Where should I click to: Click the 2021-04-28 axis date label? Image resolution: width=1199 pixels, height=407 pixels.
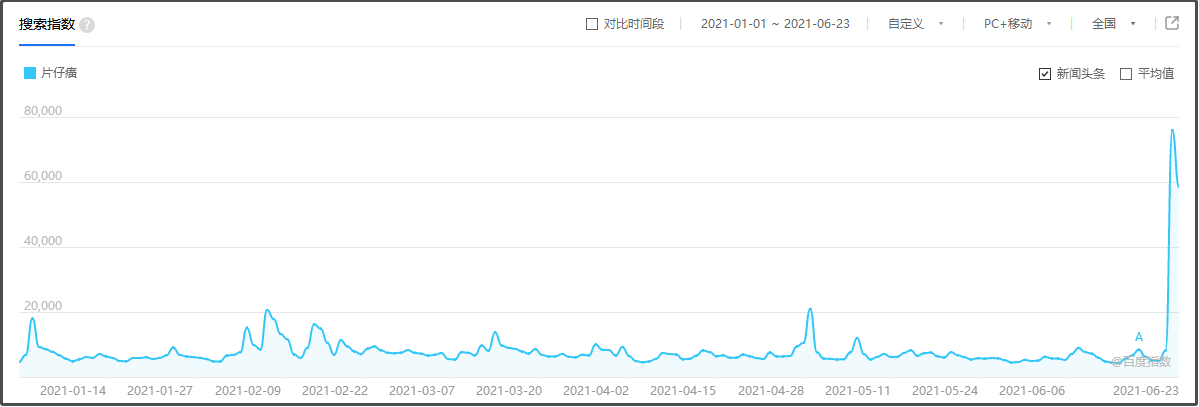(770, 390)
